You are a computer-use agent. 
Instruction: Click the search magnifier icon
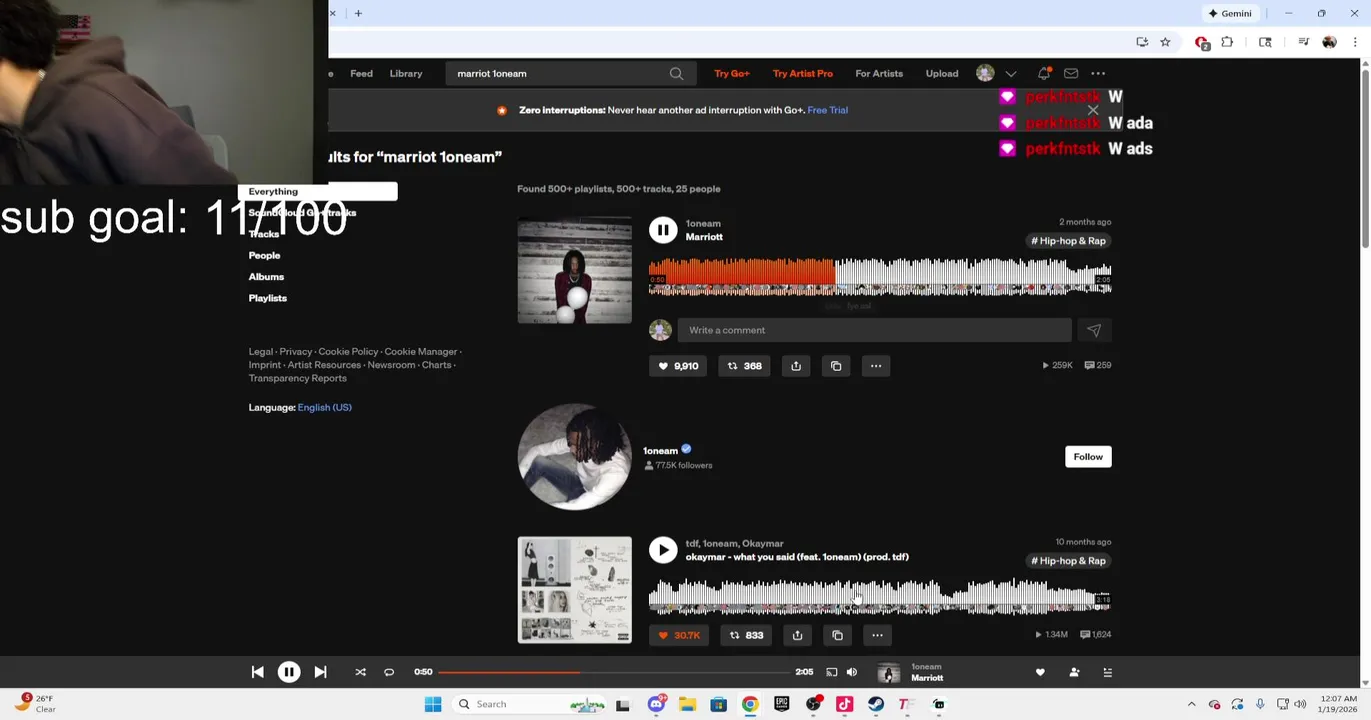(676, 73)
